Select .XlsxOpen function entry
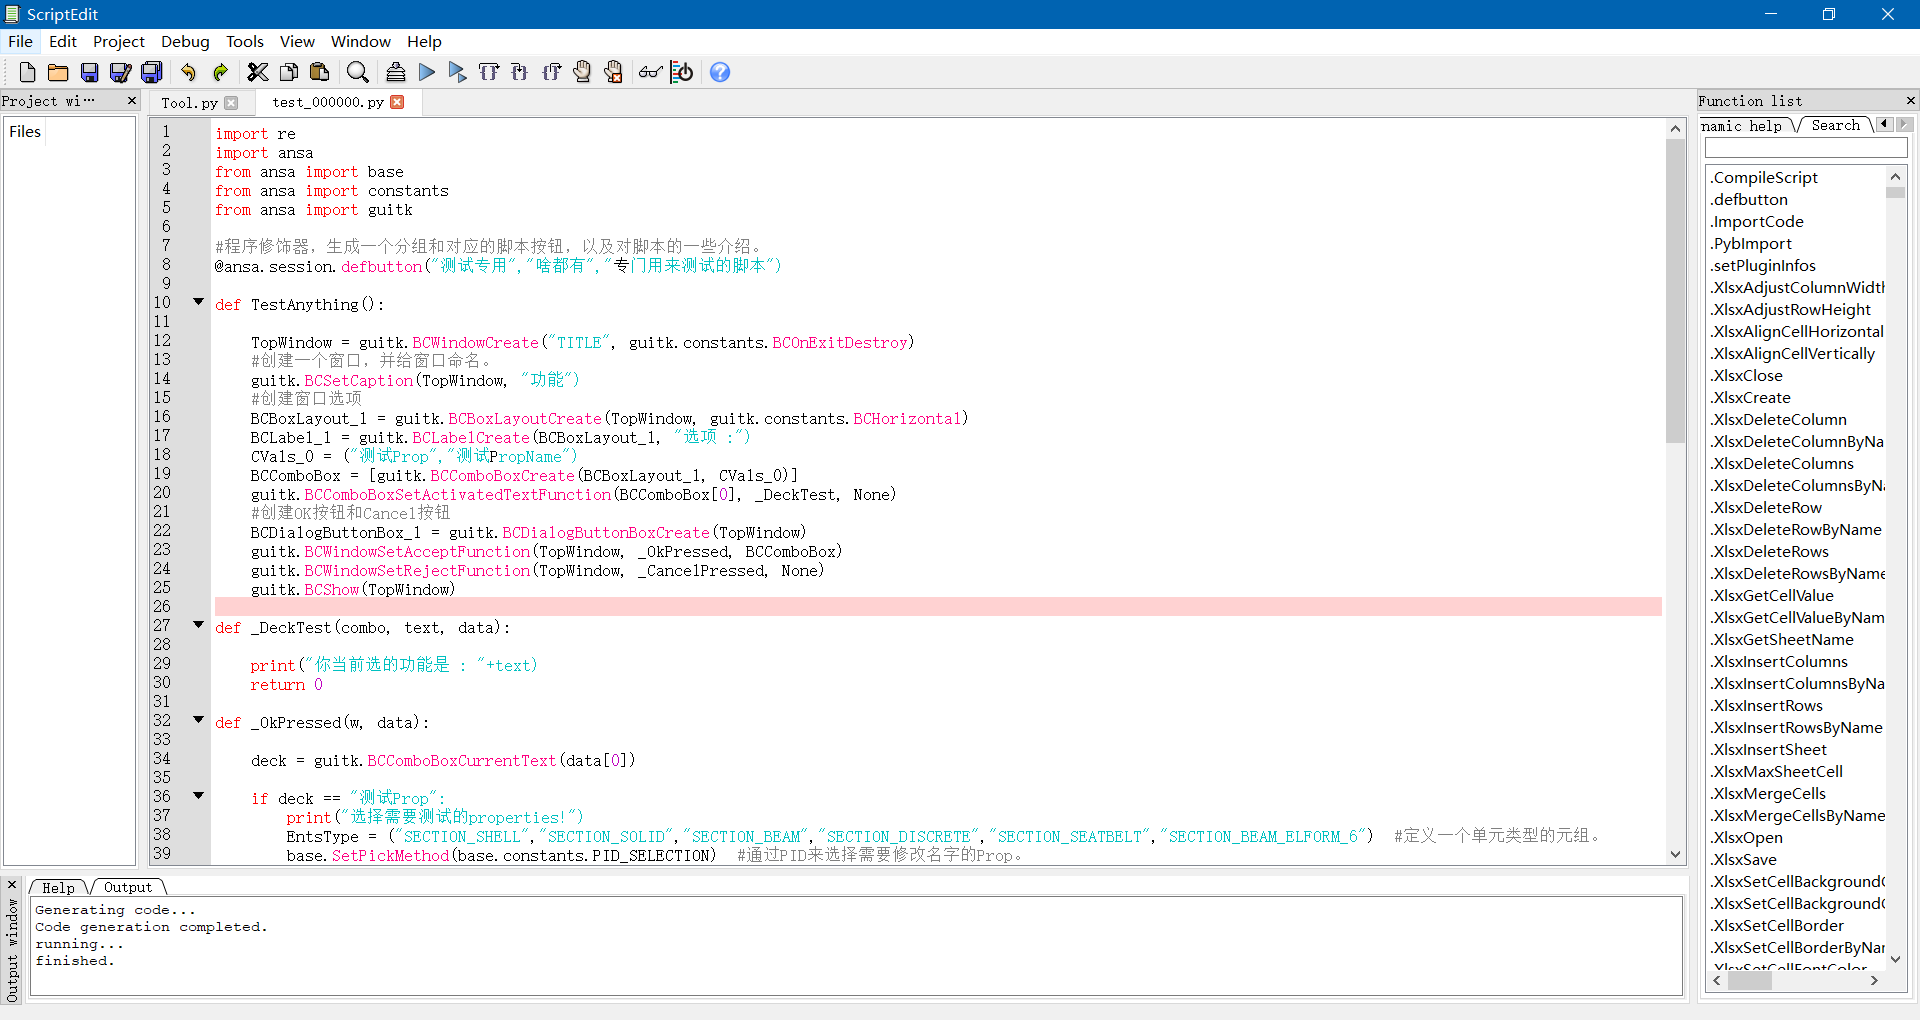The image size is (1920, 1020). (x=1746, y=837)
